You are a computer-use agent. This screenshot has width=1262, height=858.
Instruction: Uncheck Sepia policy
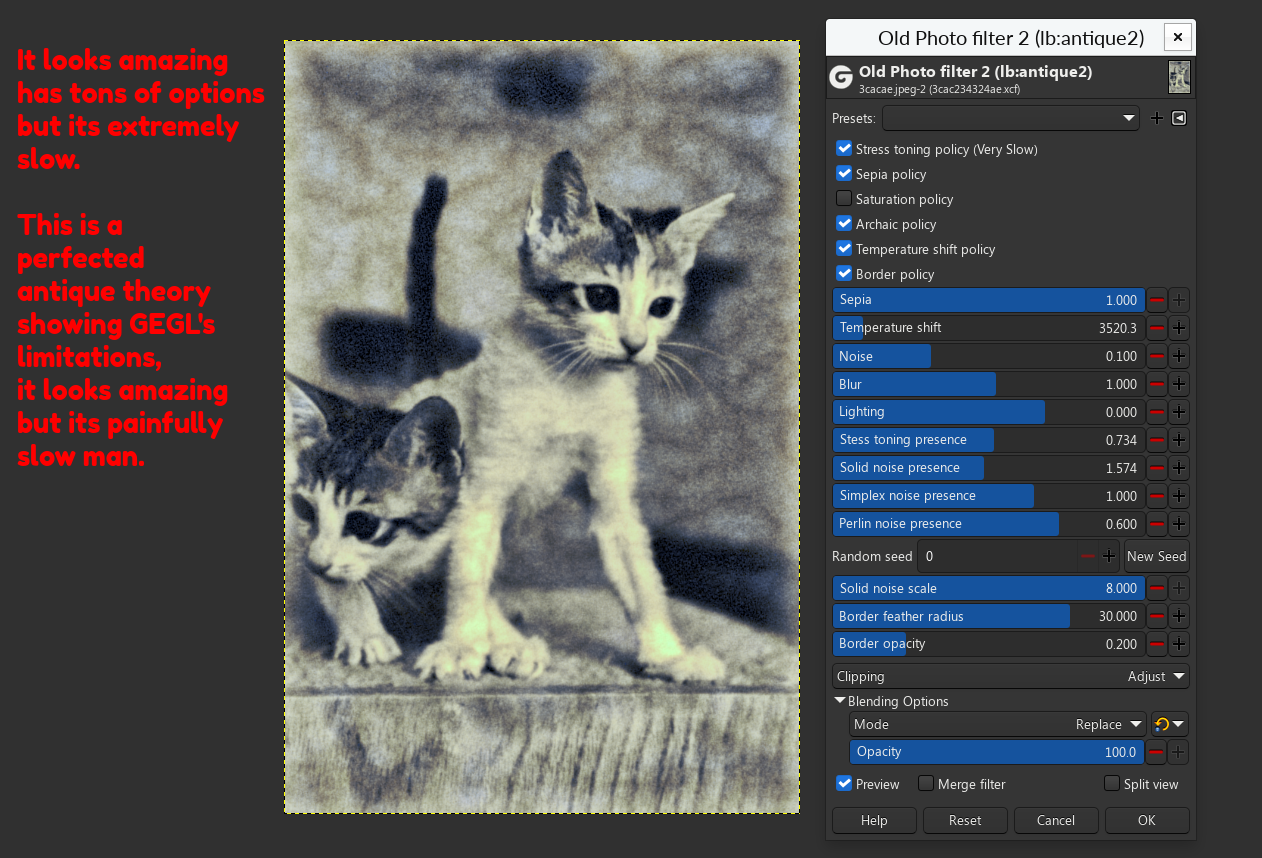point(844,174)
